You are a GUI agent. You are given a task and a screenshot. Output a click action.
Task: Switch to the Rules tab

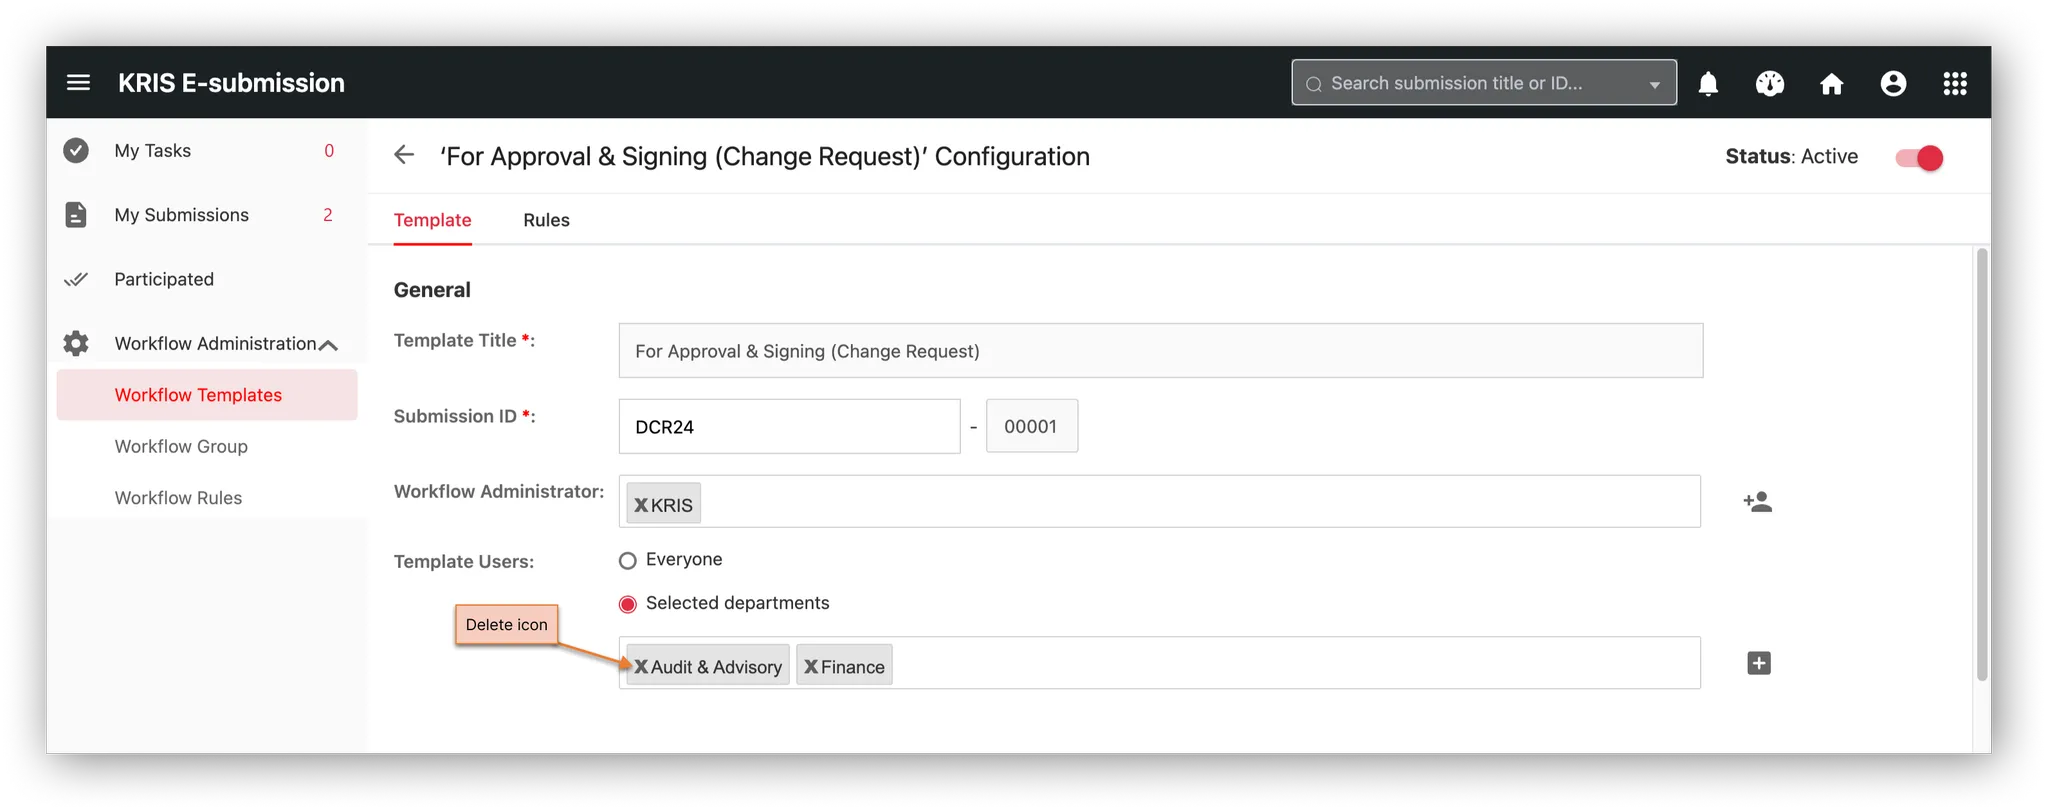click(x=546, y=220)
